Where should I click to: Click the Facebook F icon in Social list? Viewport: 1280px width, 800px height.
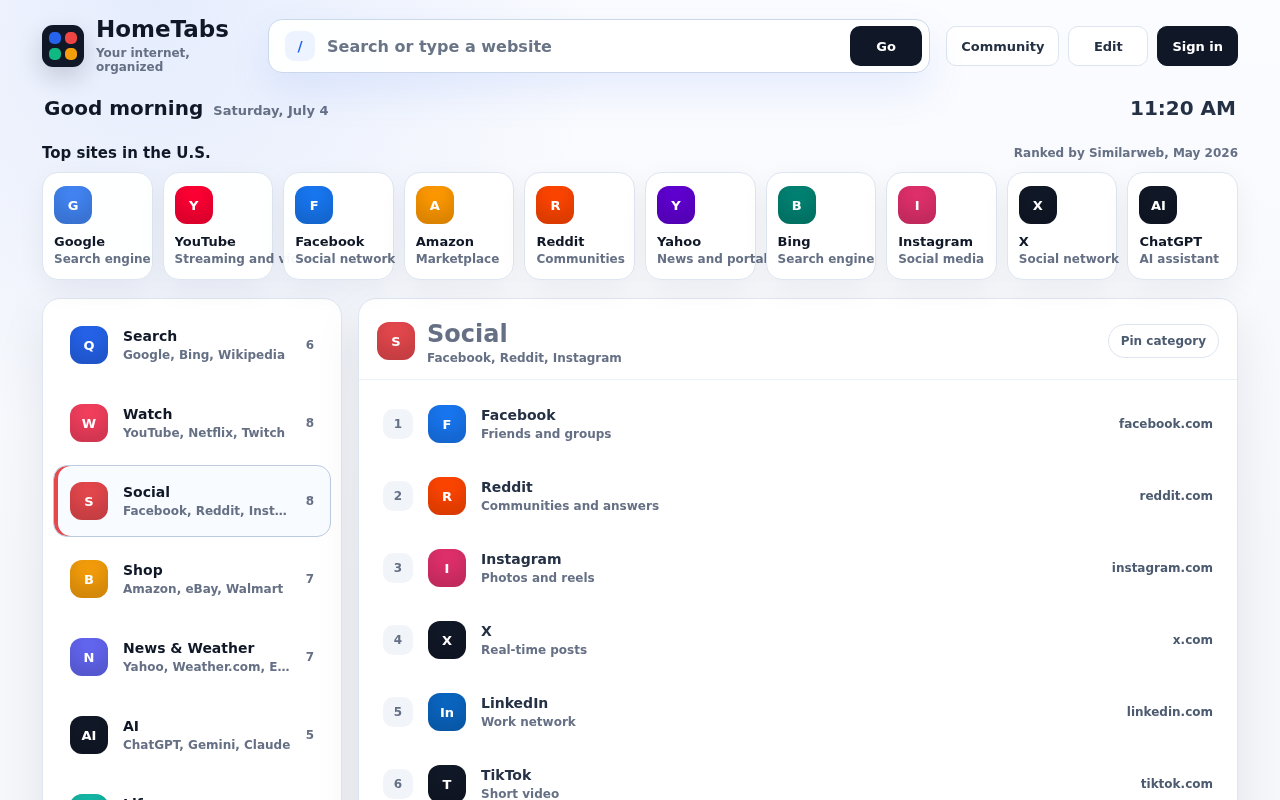pos(447,424)
